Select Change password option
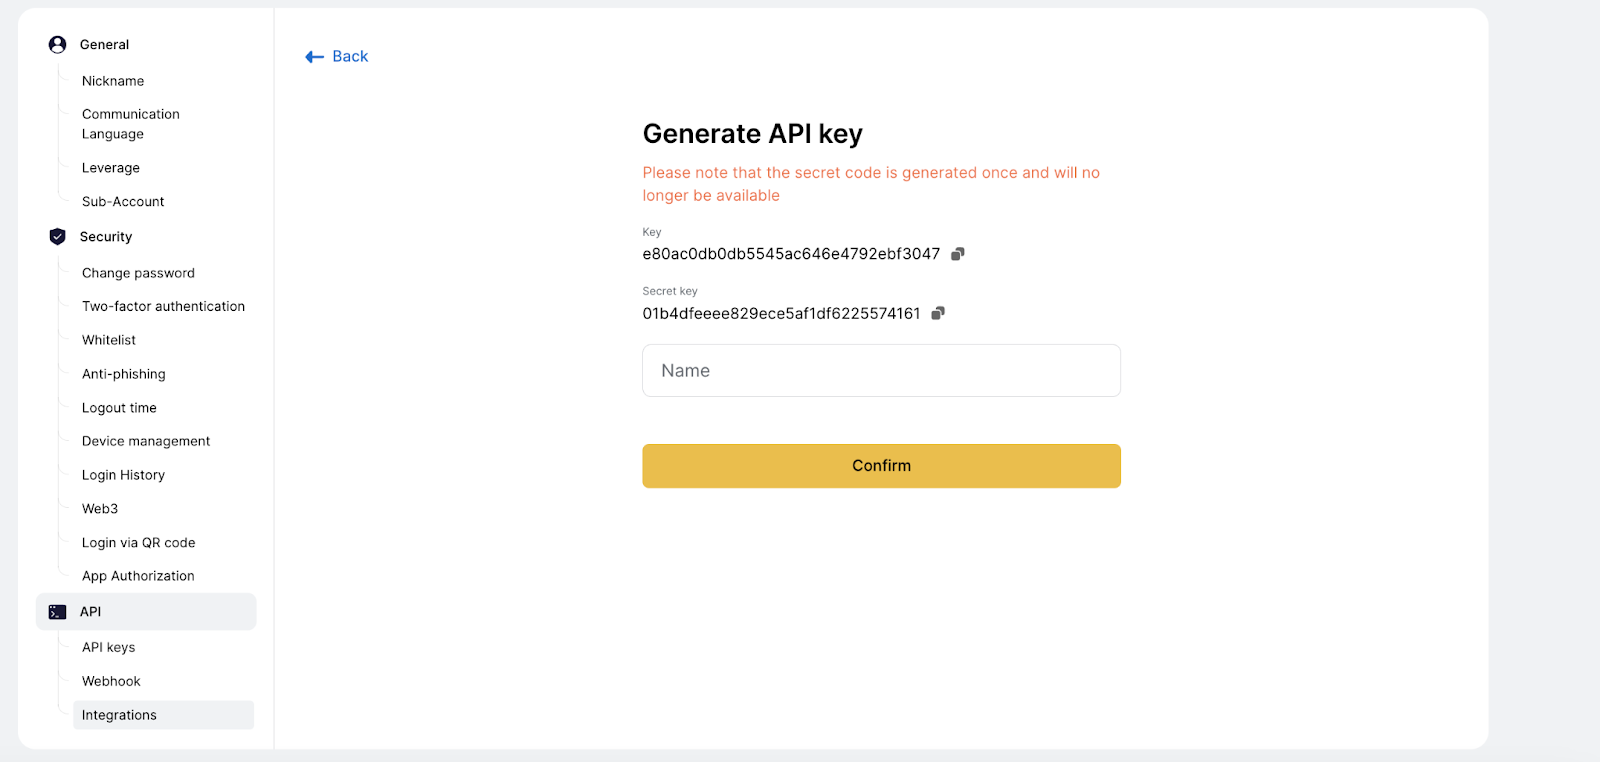Image resolution: width=1600 pixels, height=762 pixels. (138, 273)
